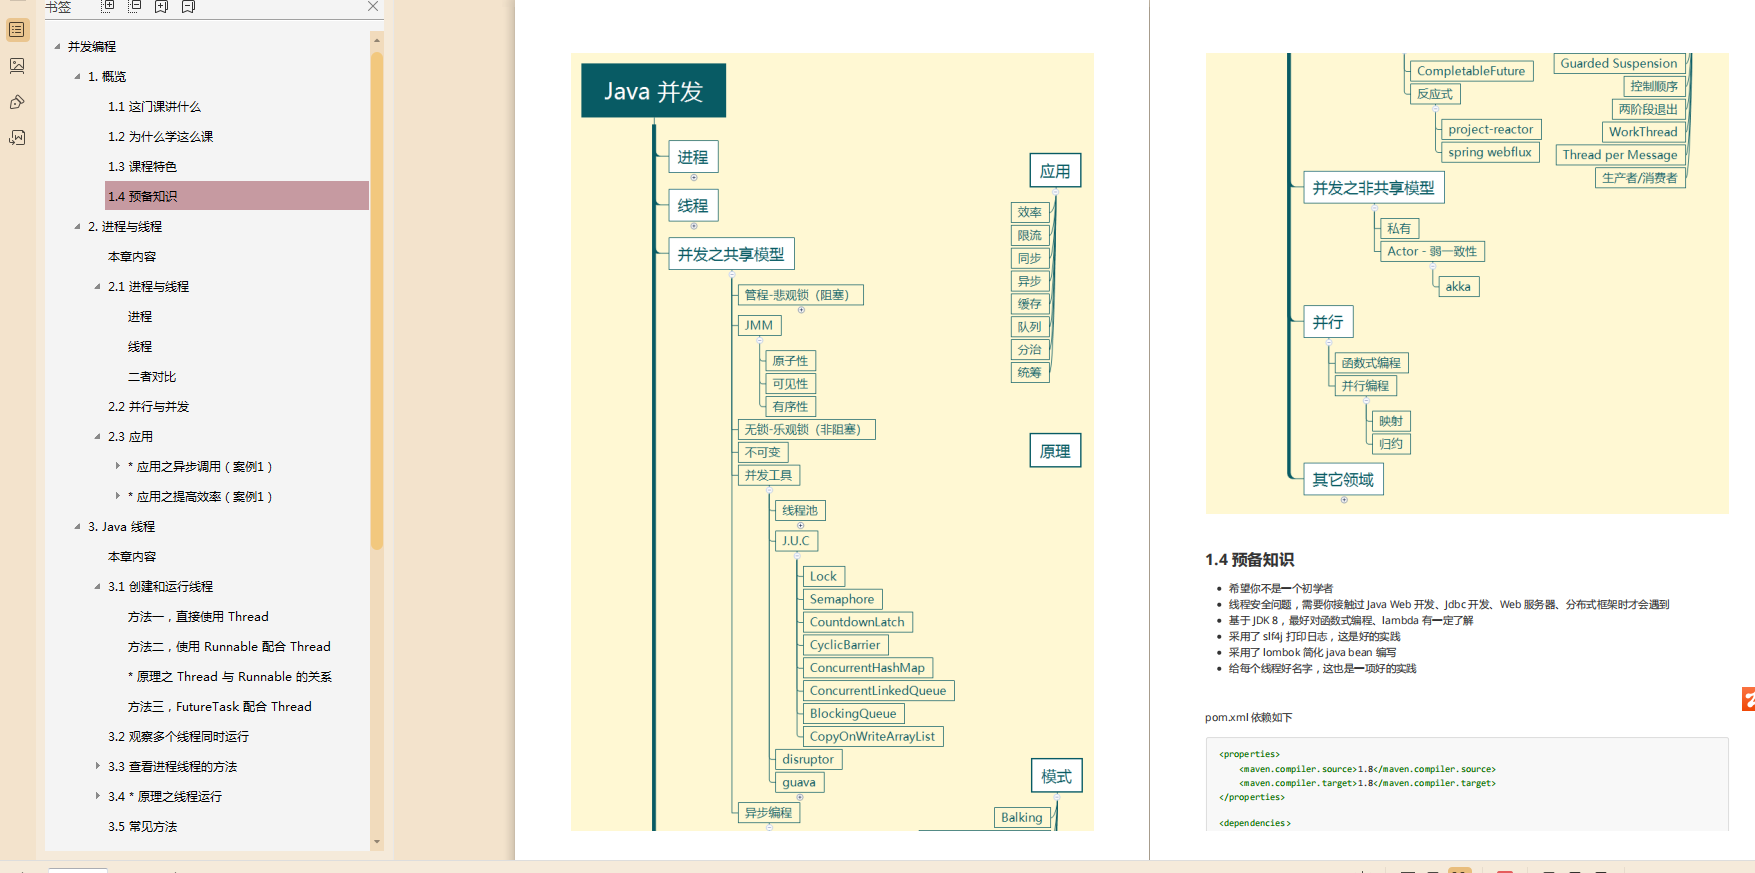Collapse the 2.3 应用 subsection
Screen dimensions: 1755x873
coord(97,436)
